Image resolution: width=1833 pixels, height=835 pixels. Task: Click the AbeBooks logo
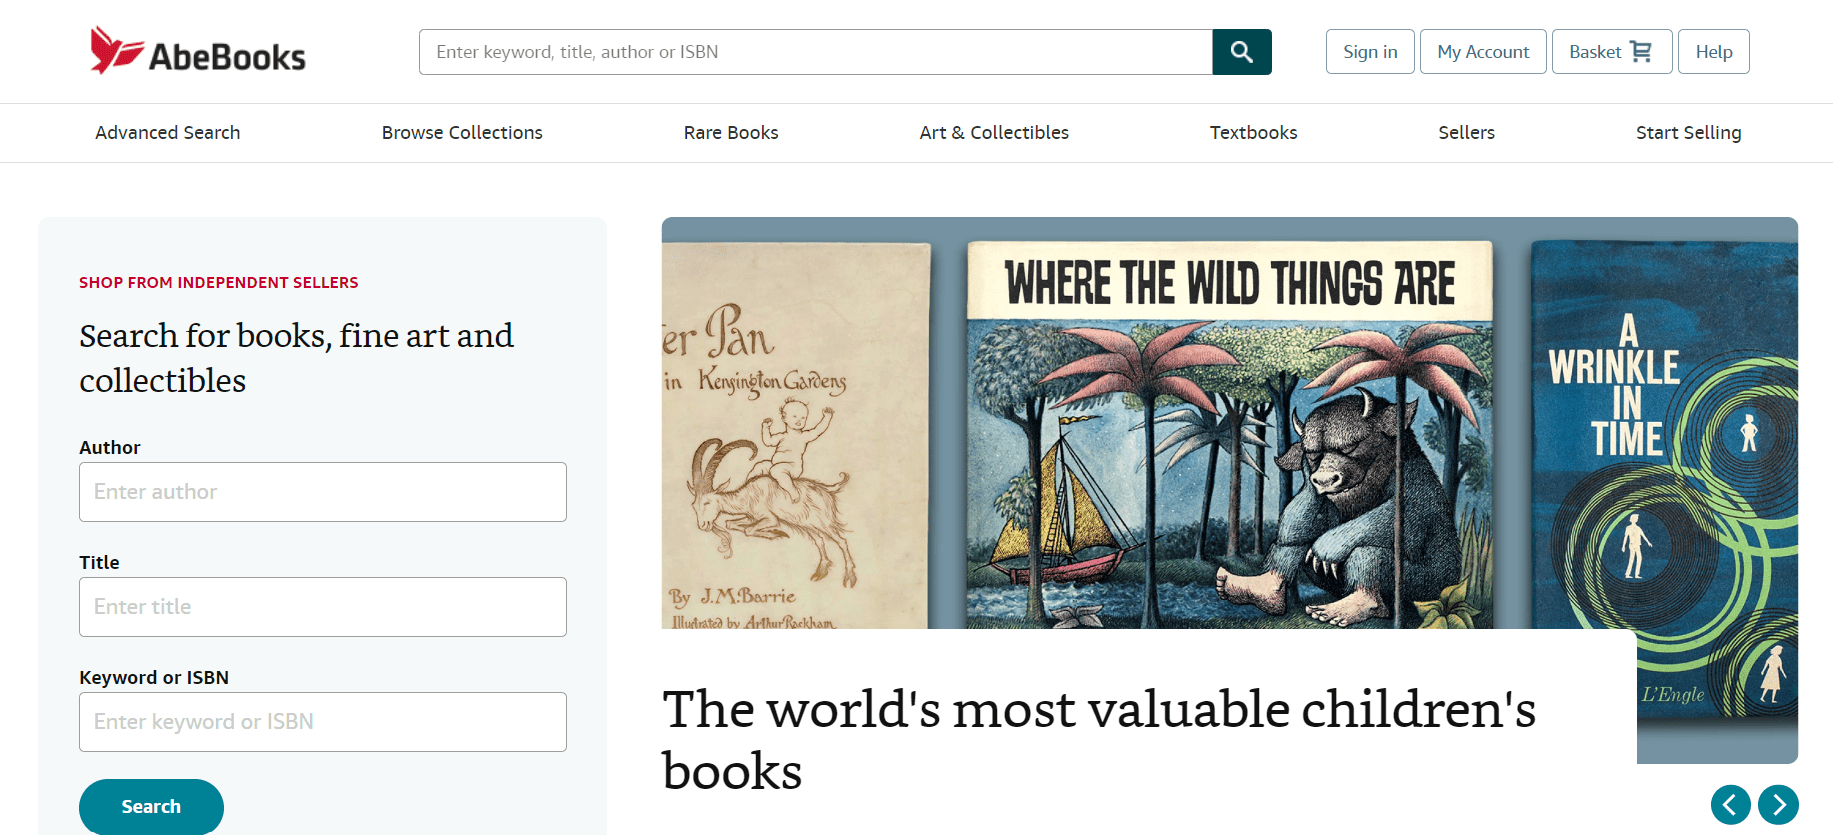196,51
